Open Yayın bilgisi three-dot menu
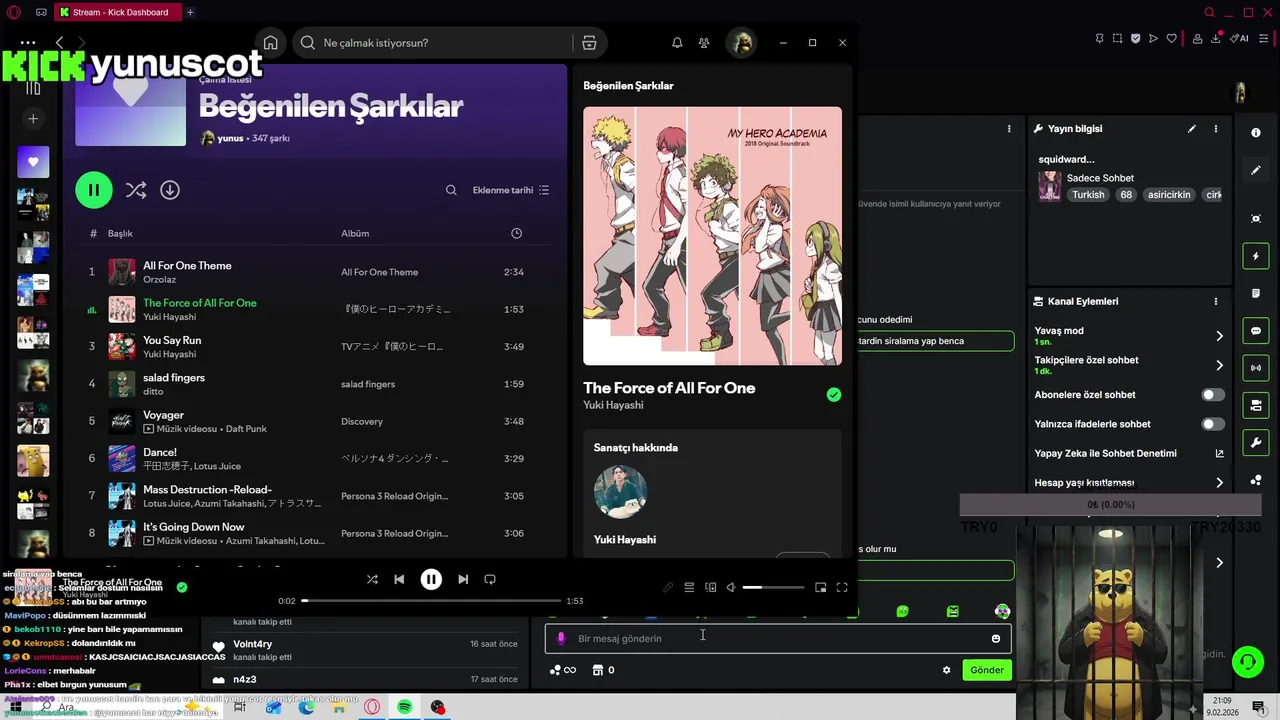1280x720 pixels. point(1216,129)
